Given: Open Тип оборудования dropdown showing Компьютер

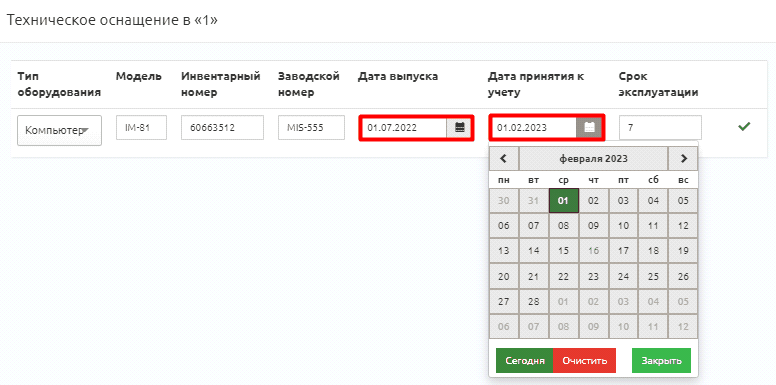Looking at the screenshot, I should (59, 131).
